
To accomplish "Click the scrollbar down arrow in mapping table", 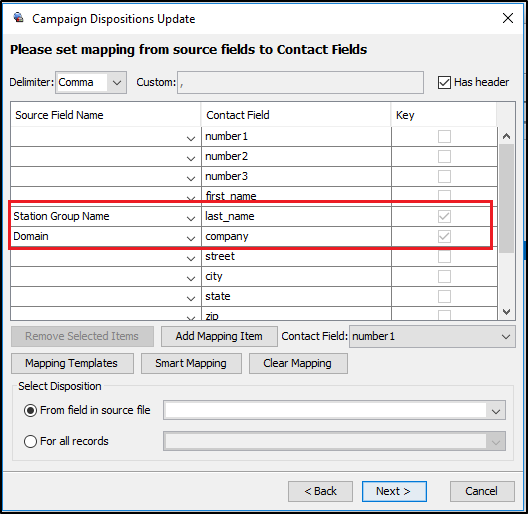I will coord(506,312).
